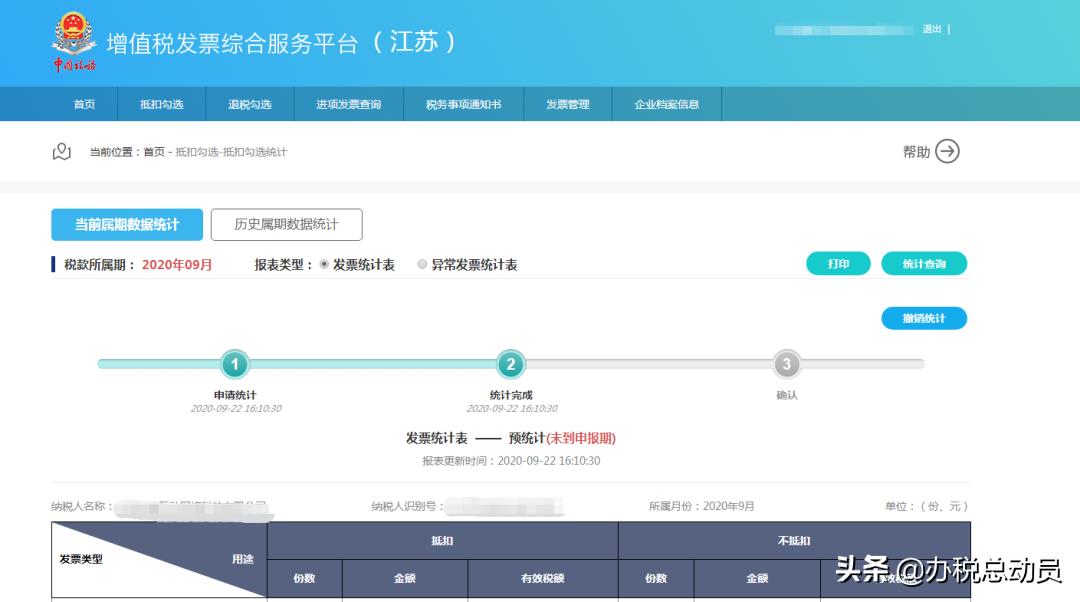The image size is (1080, 602).
Task: Open the 抵扣勾选 navigation menu item
Action: (164, 104)
